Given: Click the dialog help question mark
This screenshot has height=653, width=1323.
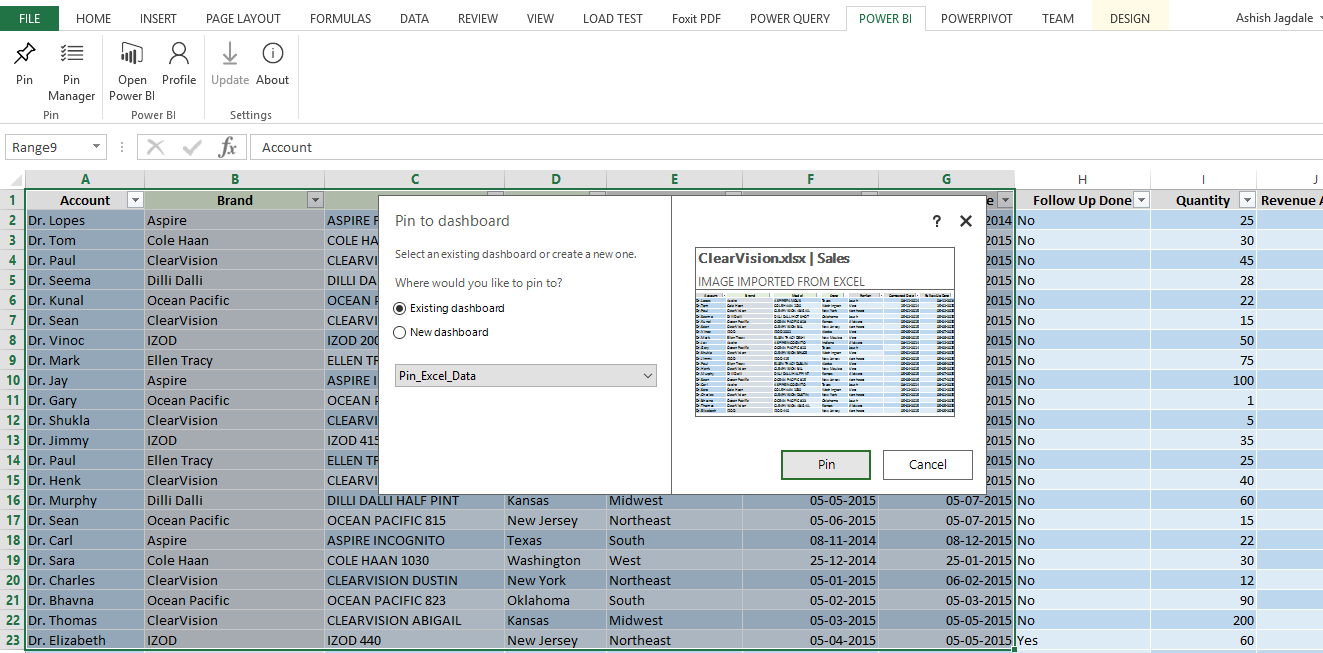Looking at the screenshot, I should coord(936,221).
